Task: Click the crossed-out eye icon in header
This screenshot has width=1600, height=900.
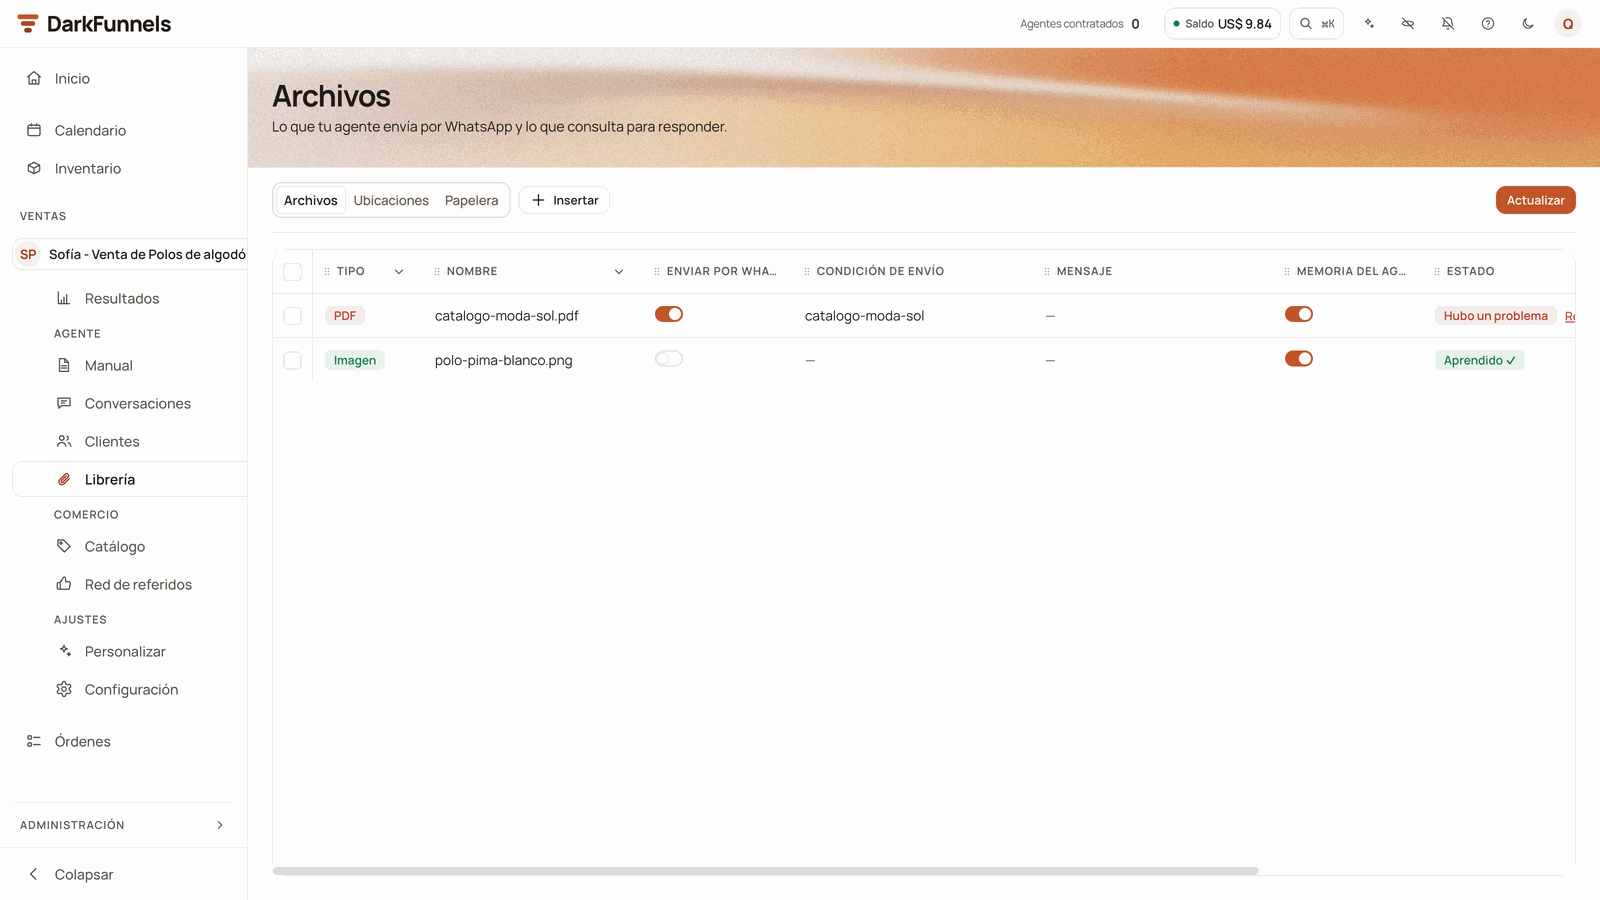Action: (x=1408, y=24)
